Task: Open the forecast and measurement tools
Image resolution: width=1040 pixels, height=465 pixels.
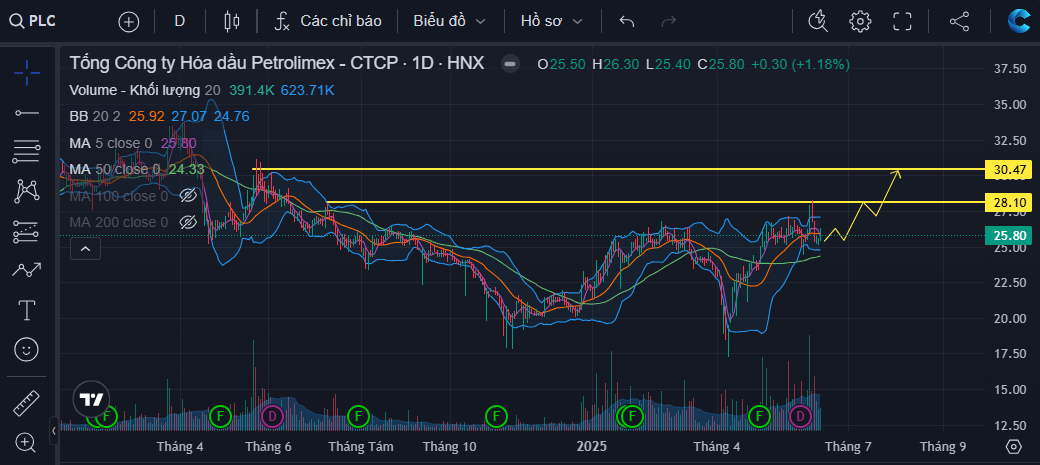Action: tap(27, 231)
